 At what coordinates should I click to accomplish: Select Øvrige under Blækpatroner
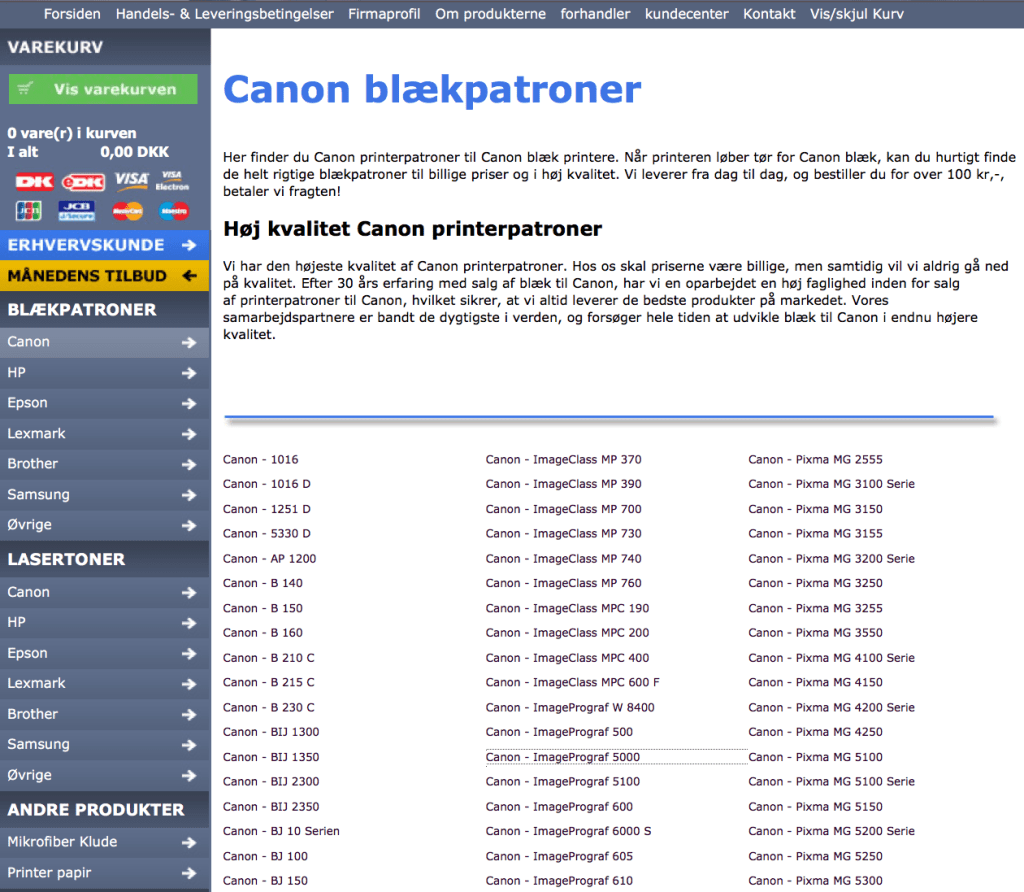(x=104, y=525)
